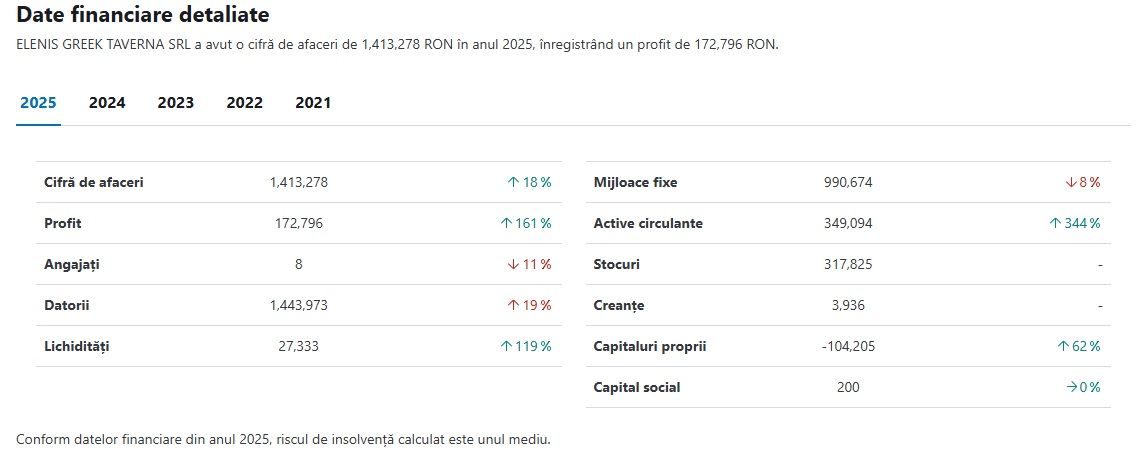Click the Creanțe value 3,936
The image size is (1137, 453).
pyautogui.click(x=848, y=306)
